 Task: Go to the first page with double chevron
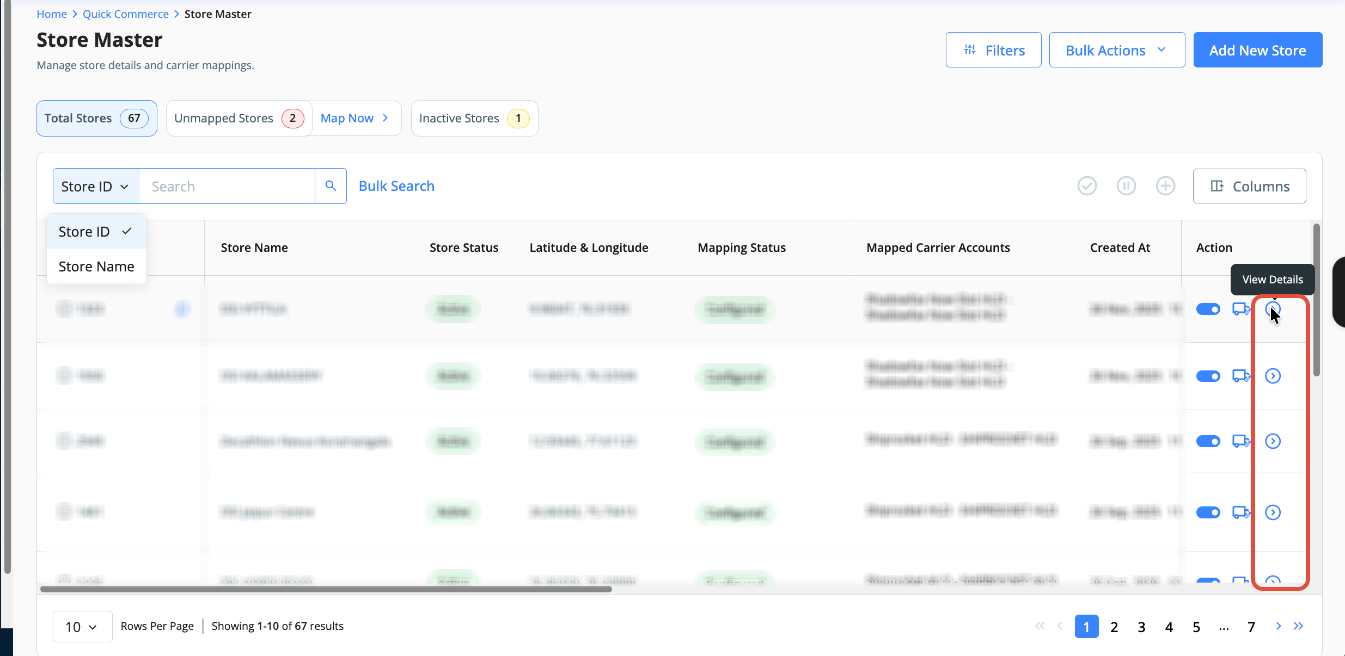(x=1041, y=627)
